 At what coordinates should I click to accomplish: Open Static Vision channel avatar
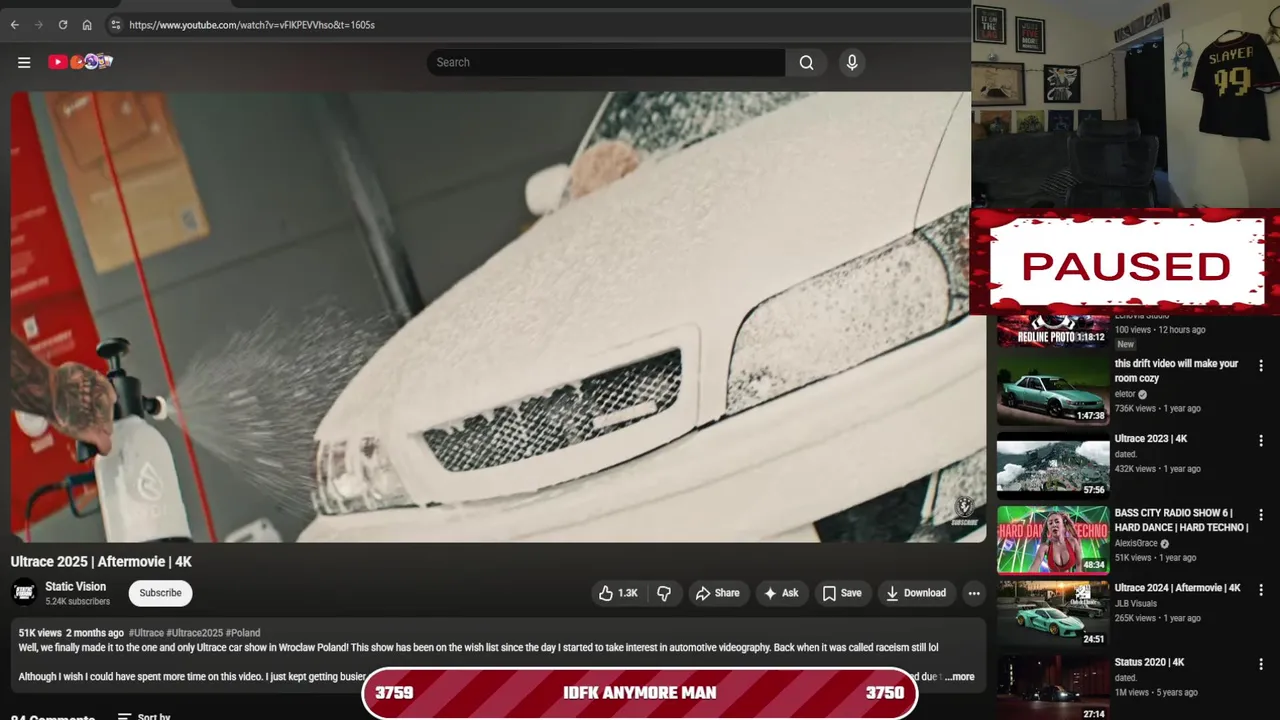[24, 593]
